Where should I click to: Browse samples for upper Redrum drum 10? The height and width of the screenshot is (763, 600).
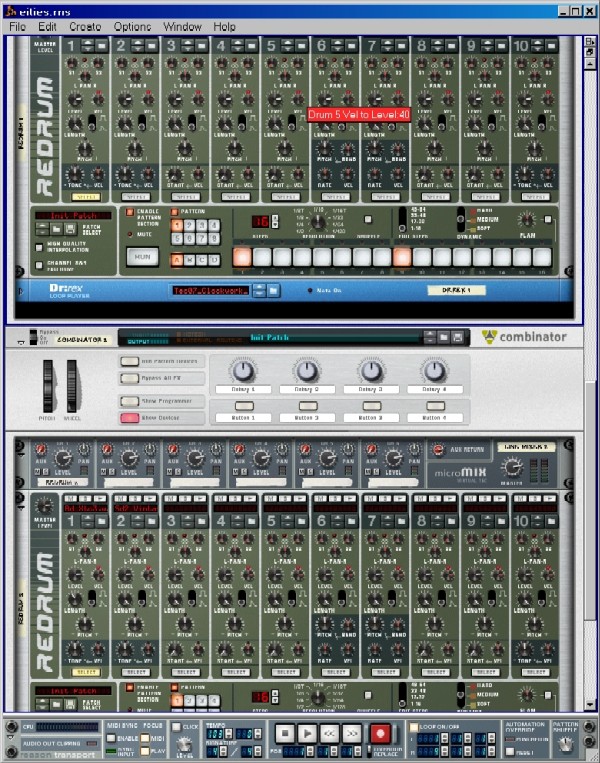(x=551, y=46)
